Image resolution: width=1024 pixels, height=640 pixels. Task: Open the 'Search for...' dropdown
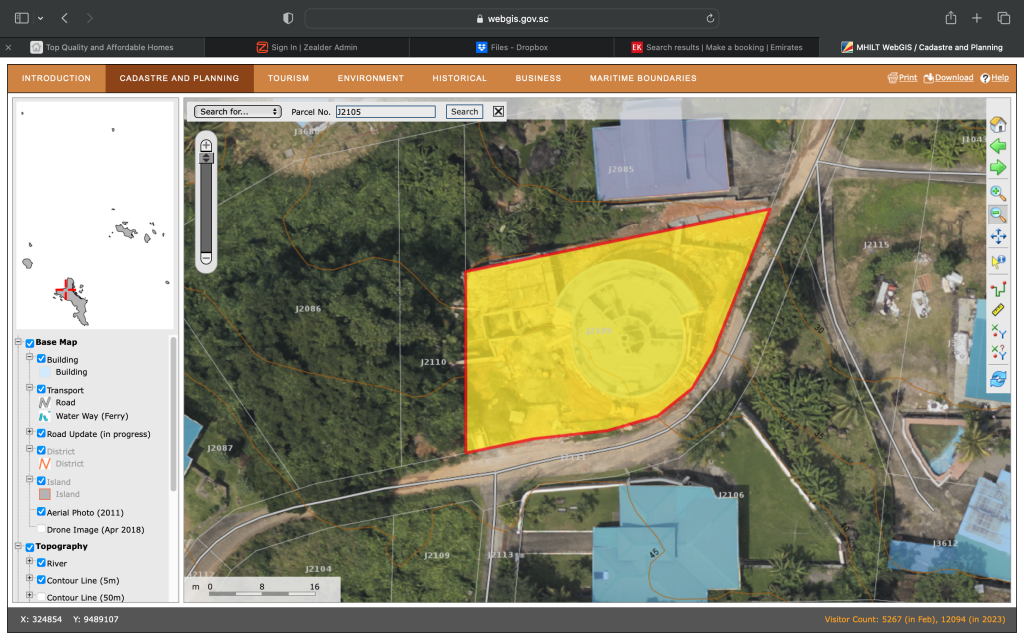[x=238, y=112]
